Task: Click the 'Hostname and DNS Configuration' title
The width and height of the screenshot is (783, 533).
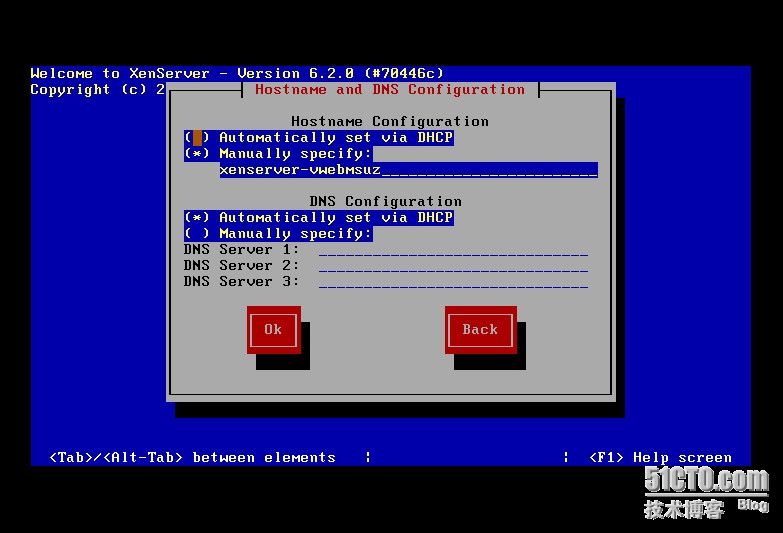Action: (x=390, y=89)
